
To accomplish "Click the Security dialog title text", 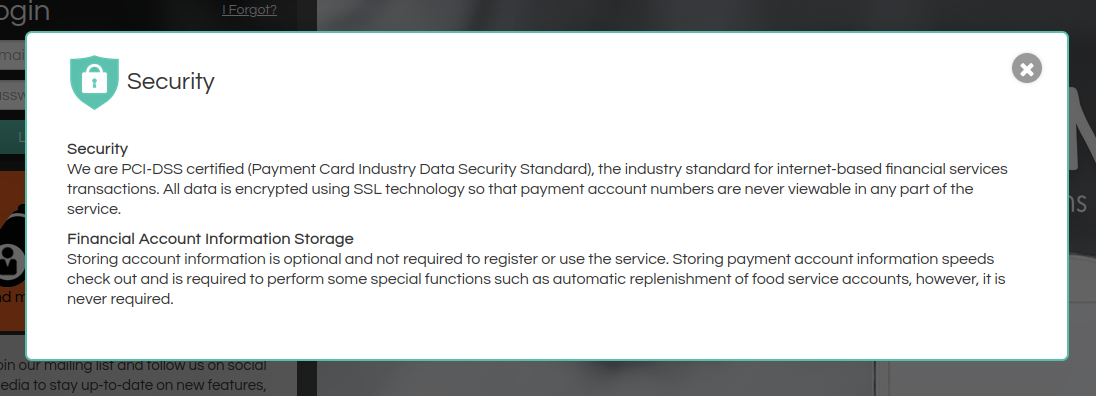I will pyautogui.click(x=170, y=82).
